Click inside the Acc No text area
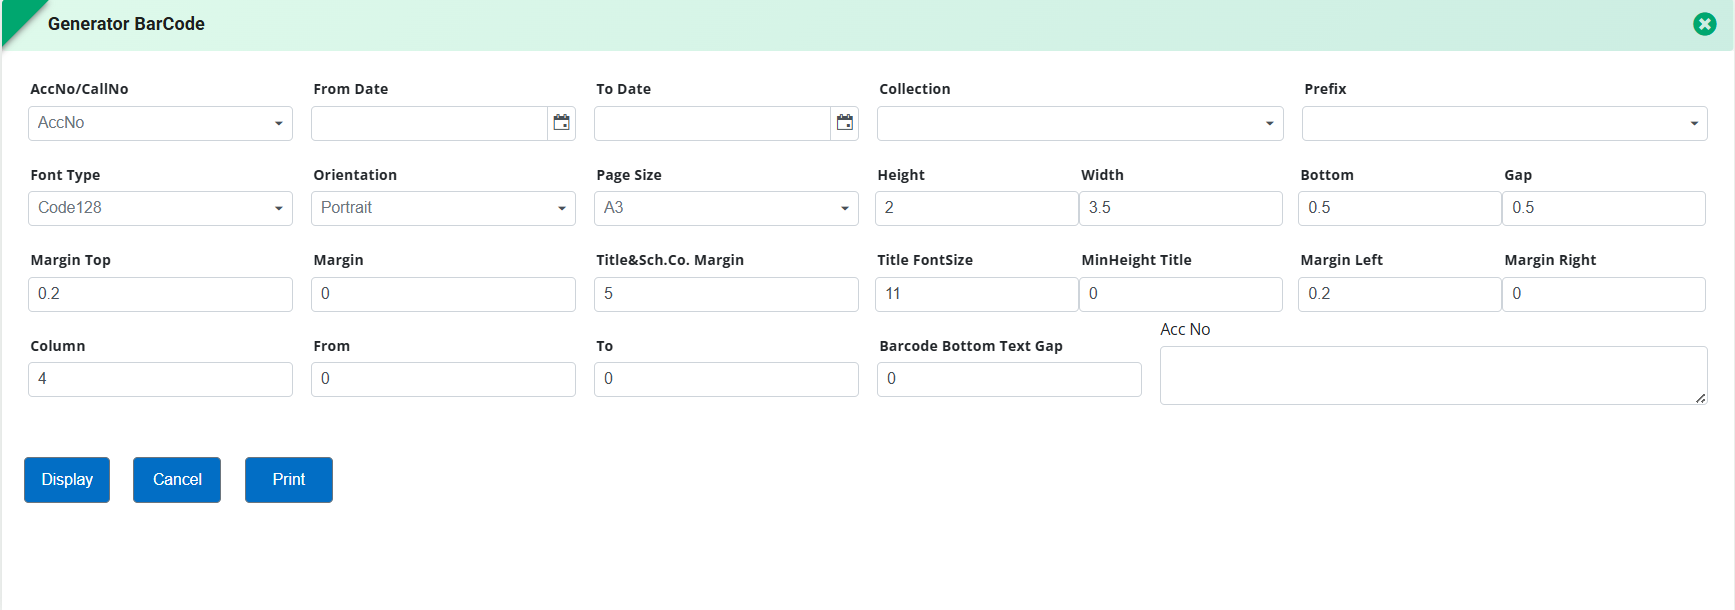The width and height of the screenshot is (1735, 610). (x=1434, y=375)
